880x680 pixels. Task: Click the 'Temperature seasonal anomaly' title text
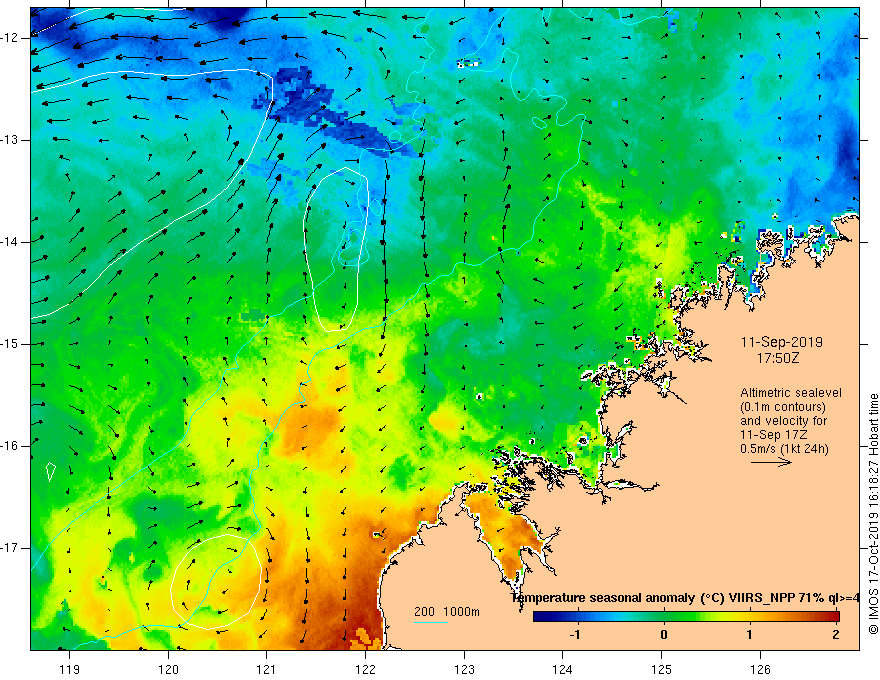(603, 598)
